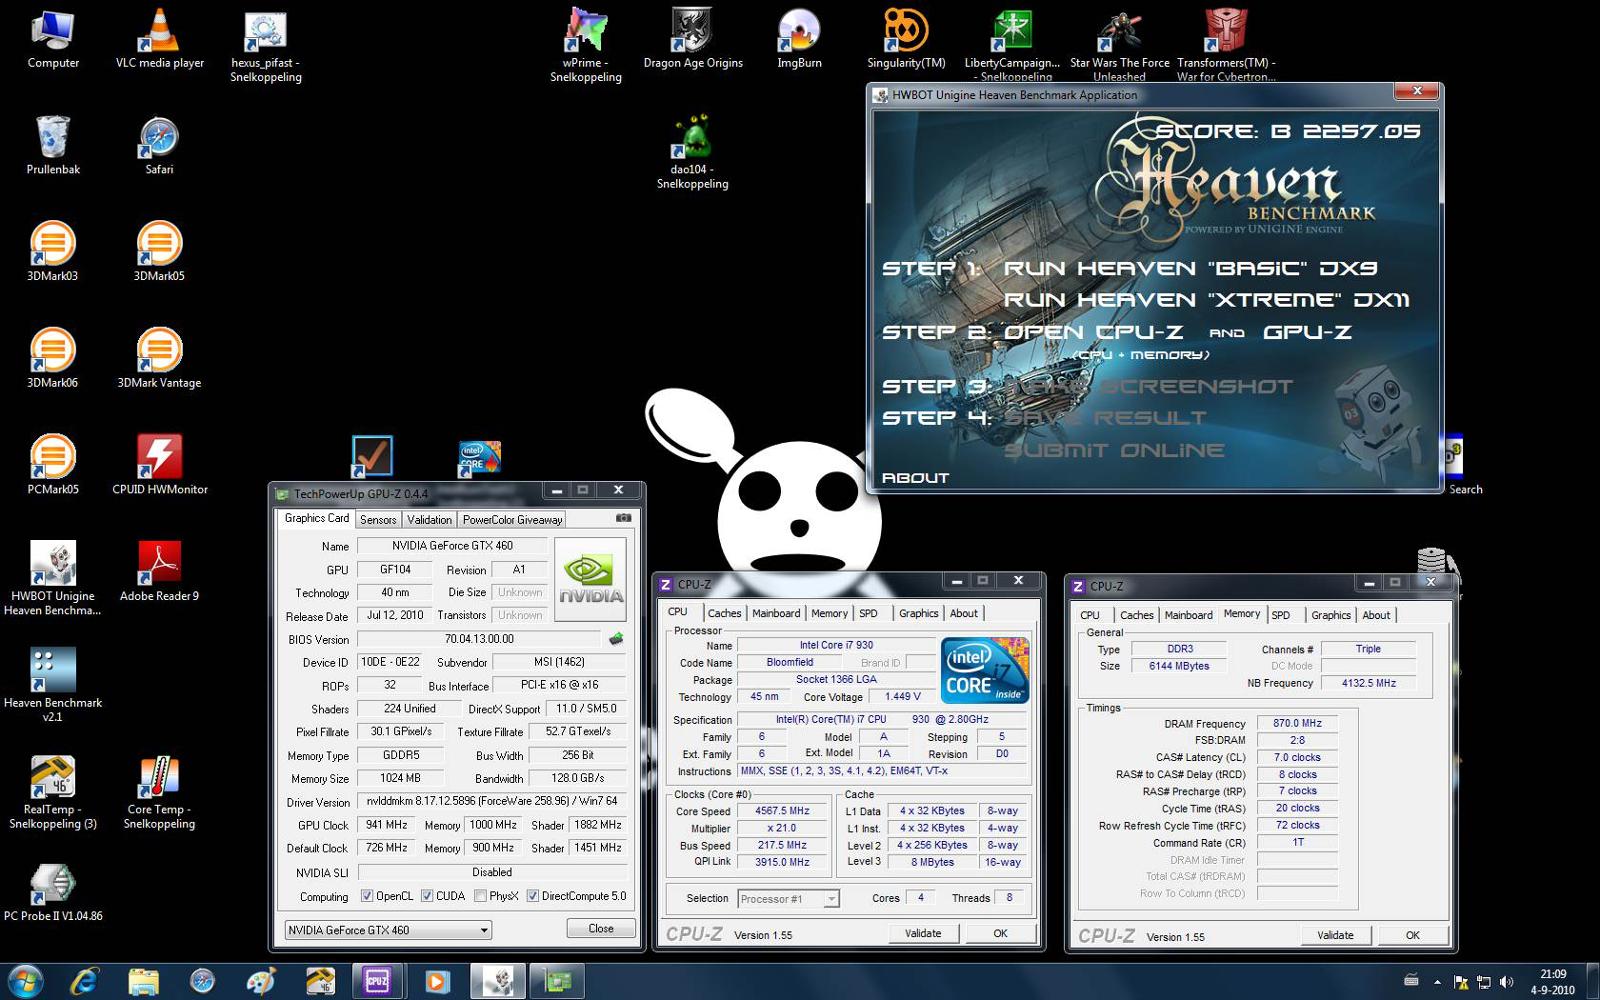
Task: Open Prullenbak recycle bin
Action: point(53,145)
